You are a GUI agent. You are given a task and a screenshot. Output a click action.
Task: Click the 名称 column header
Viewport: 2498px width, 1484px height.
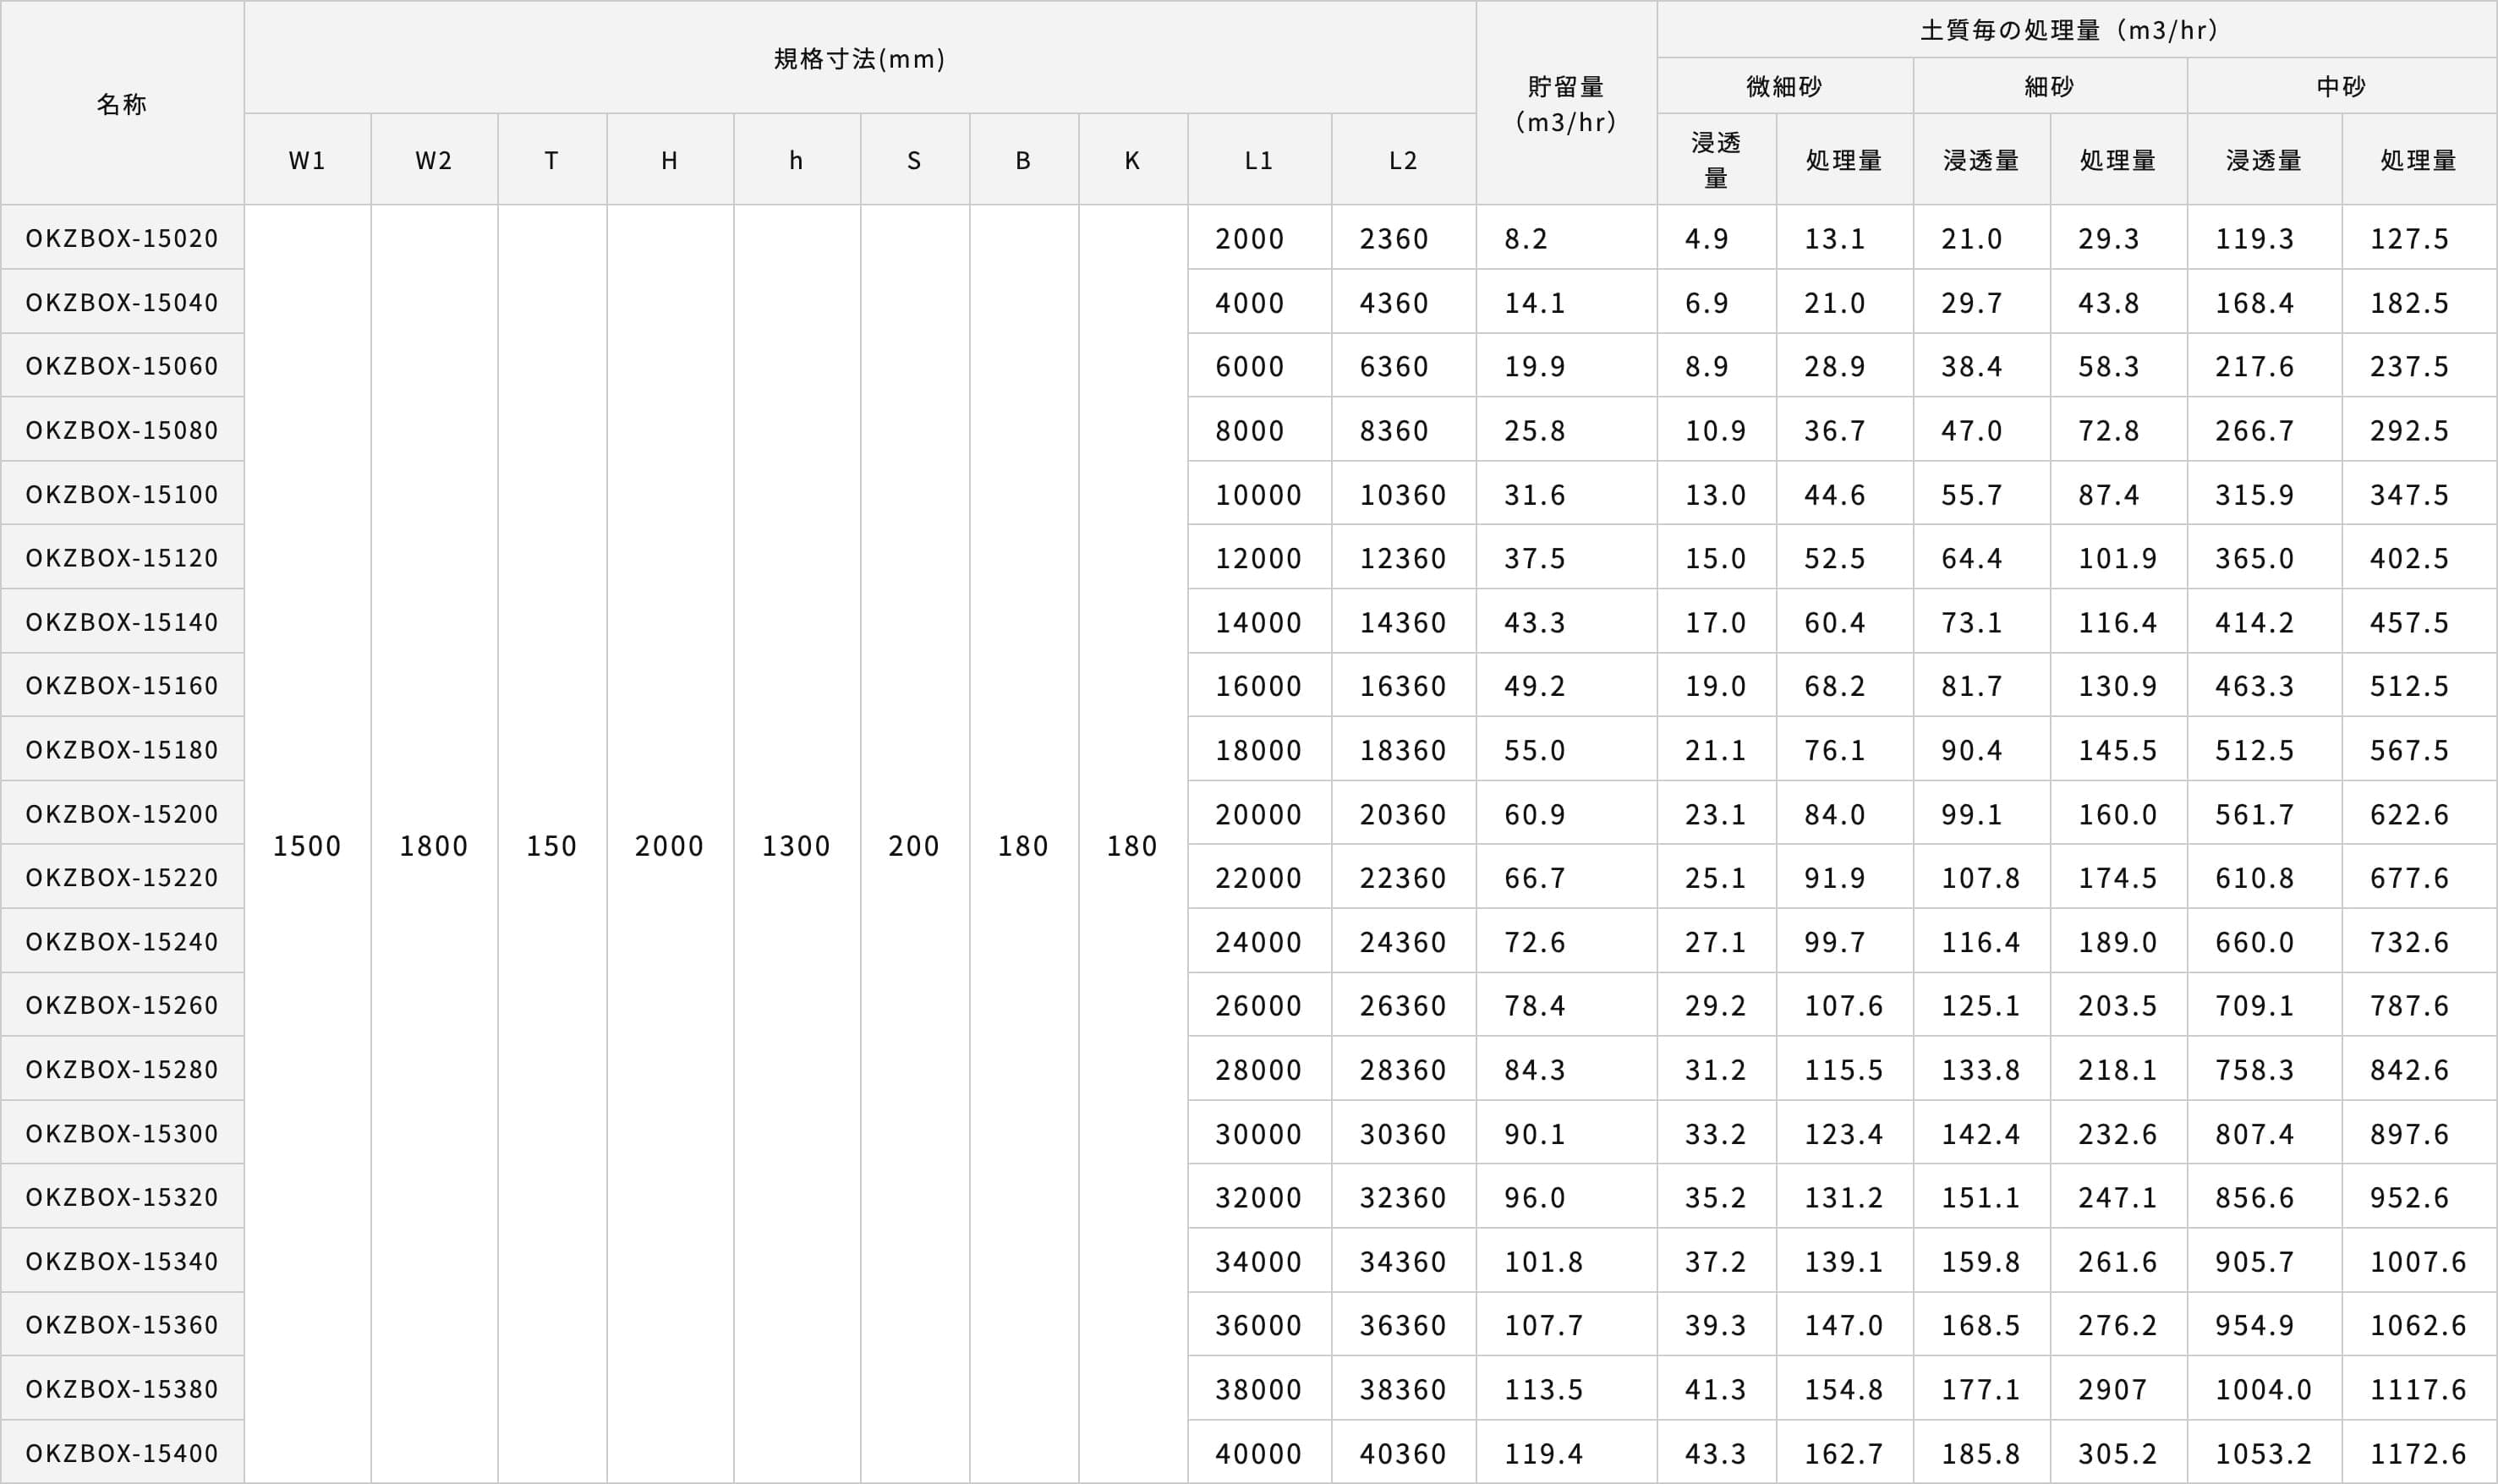coord(122,104)
